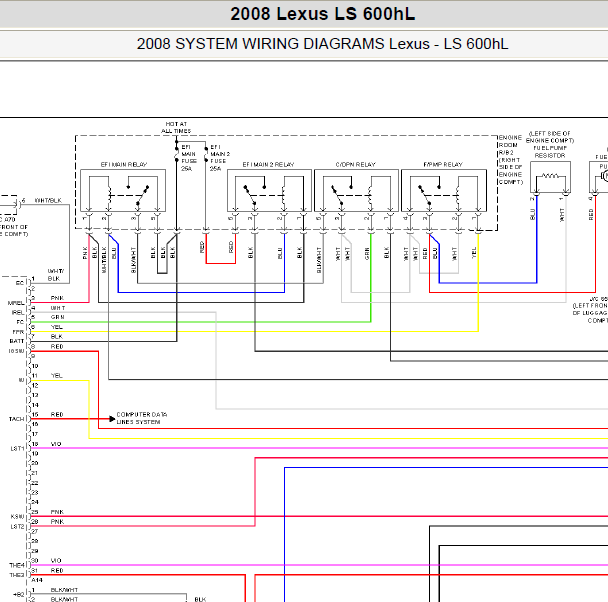
Task: Click vertical "YEL" label below F/PMP relay
Action: coord(474,253)
